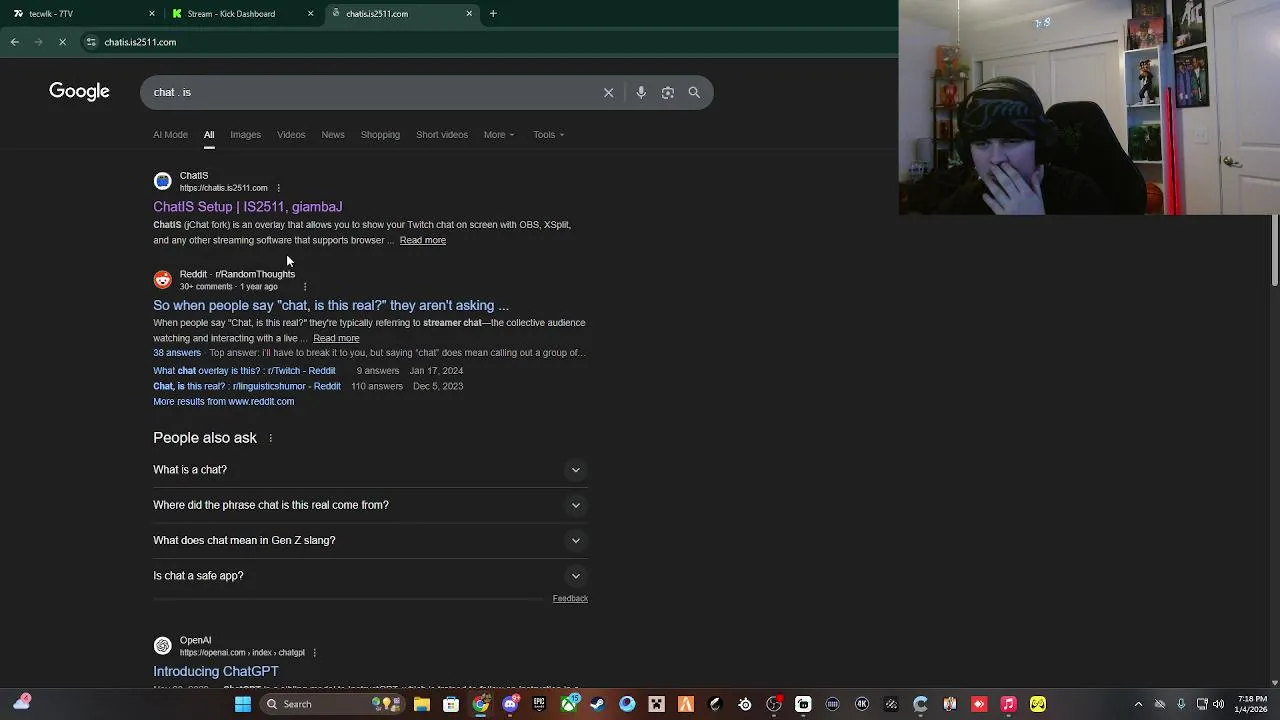Open the Introducing ChatGPT result

216,672
